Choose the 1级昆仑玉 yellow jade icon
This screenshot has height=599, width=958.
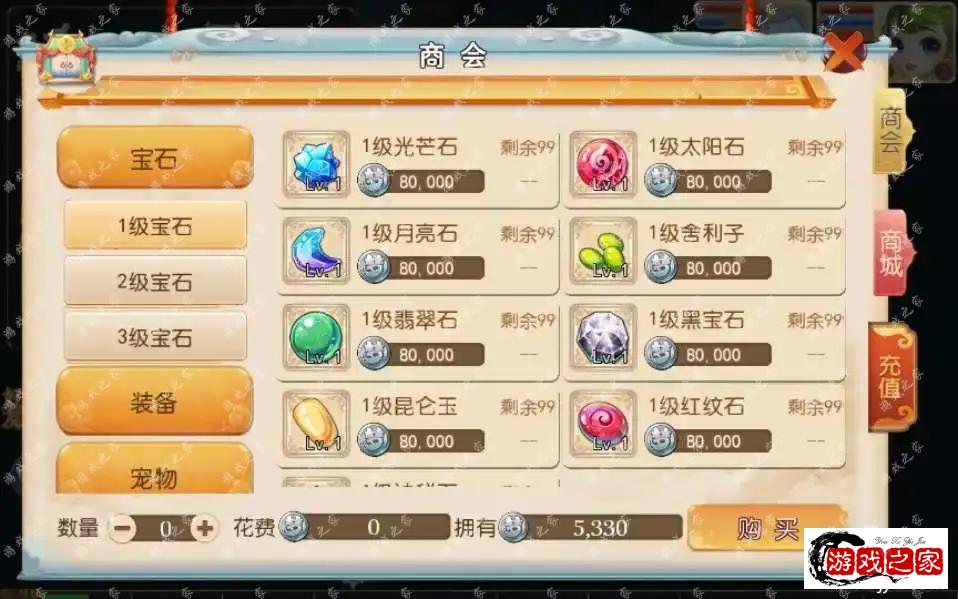pyautogui.click(x=316, y=424)
